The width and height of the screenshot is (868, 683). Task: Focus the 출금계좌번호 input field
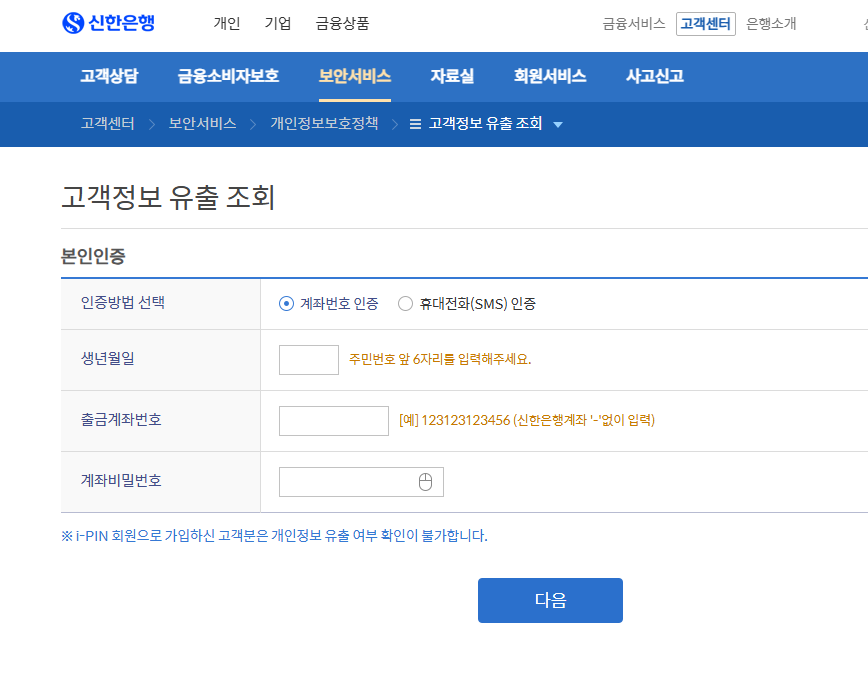[334, 421]
